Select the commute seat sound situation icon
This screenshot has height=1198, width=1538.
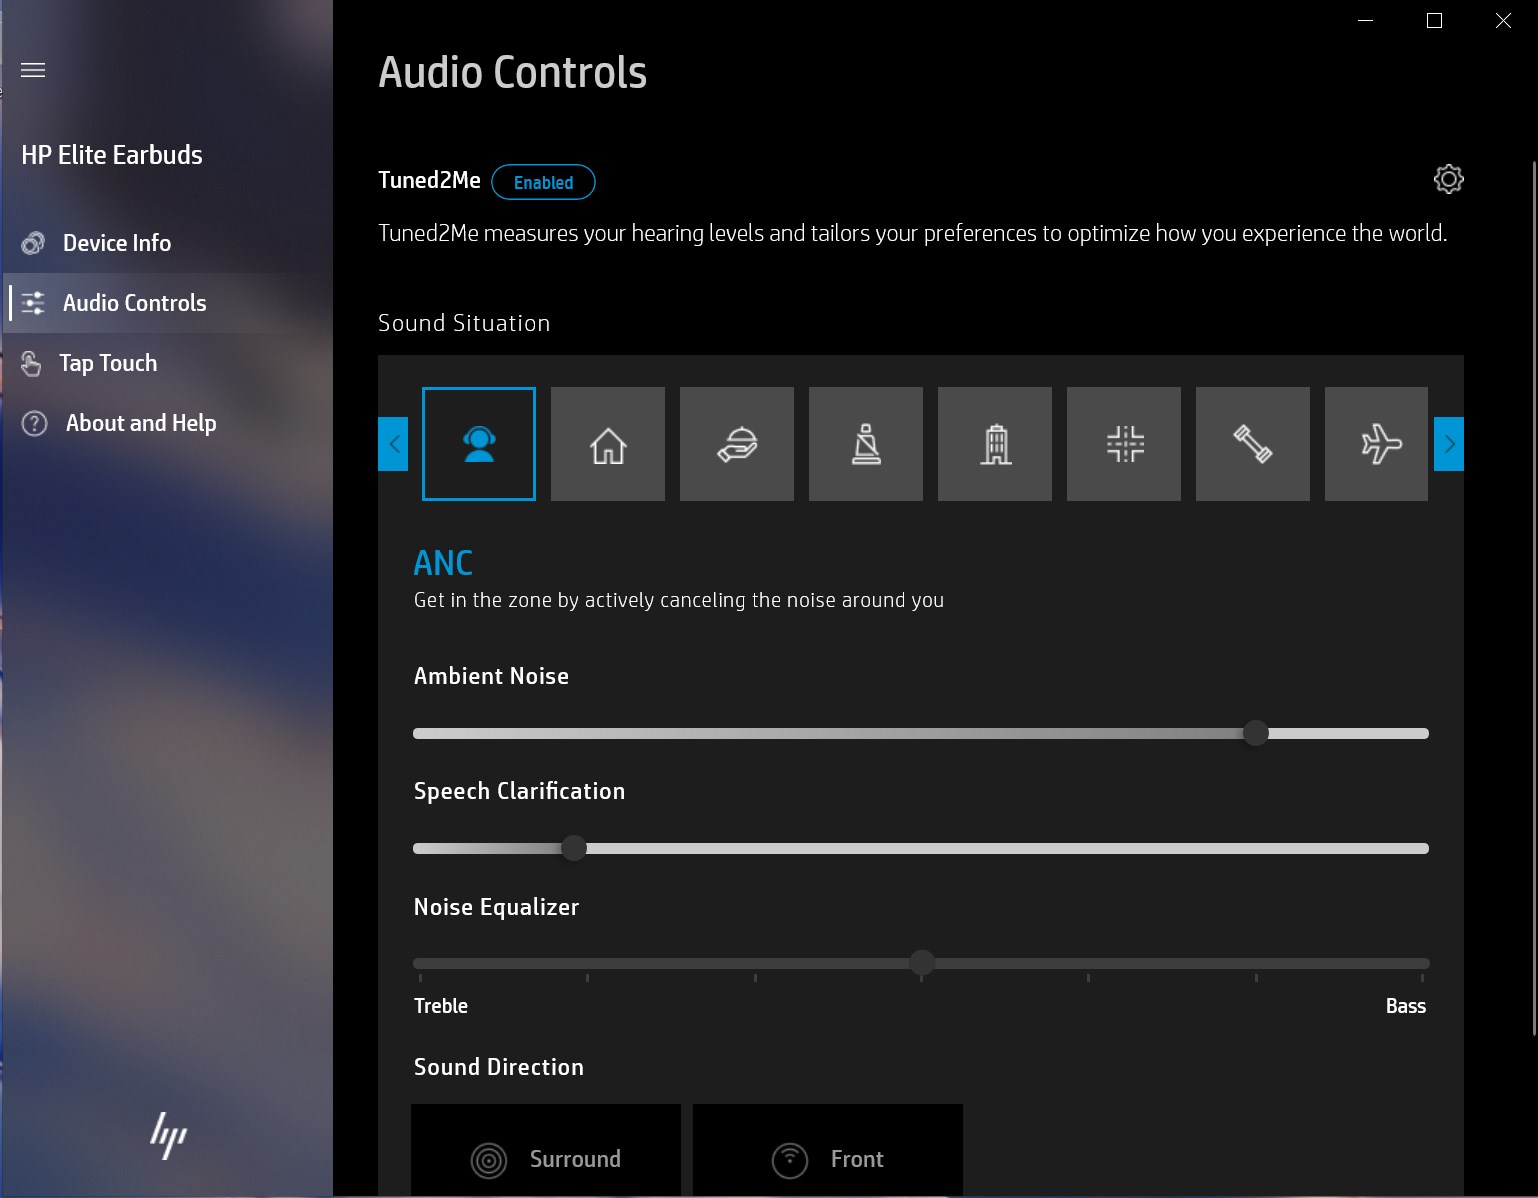click(866, 444)
